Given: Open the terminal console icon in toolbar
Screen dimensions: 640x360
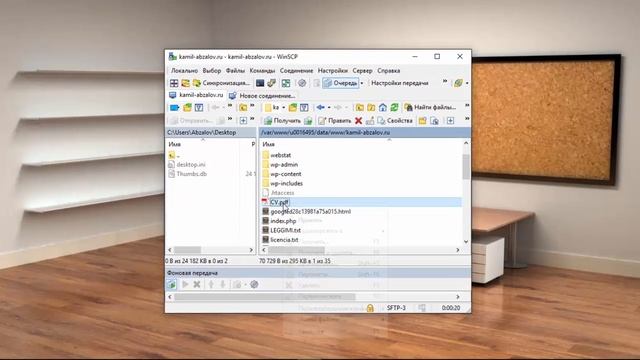Looking at the screenshot, I should (x=260, y=83).
